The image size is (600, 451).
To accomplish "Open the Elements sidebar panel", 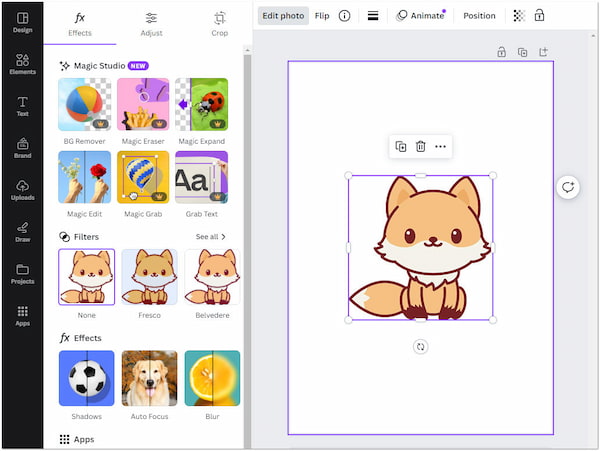I will click(23, 64).
